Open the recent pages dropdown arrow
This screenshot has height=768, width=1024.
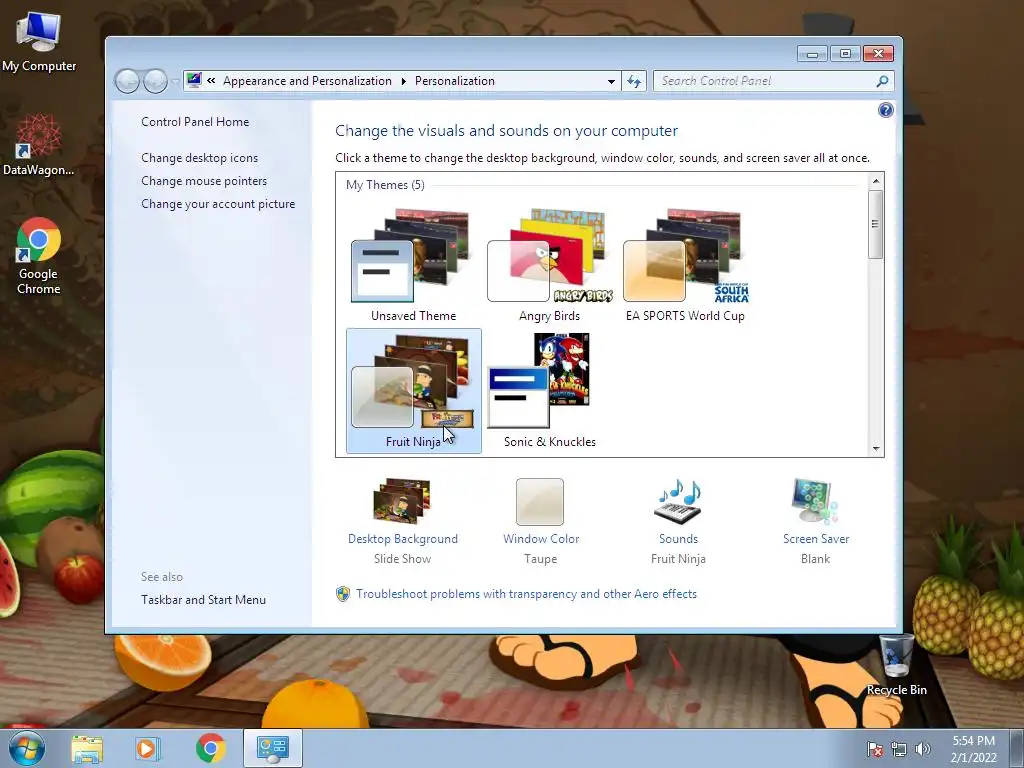[x=175, y=82]
